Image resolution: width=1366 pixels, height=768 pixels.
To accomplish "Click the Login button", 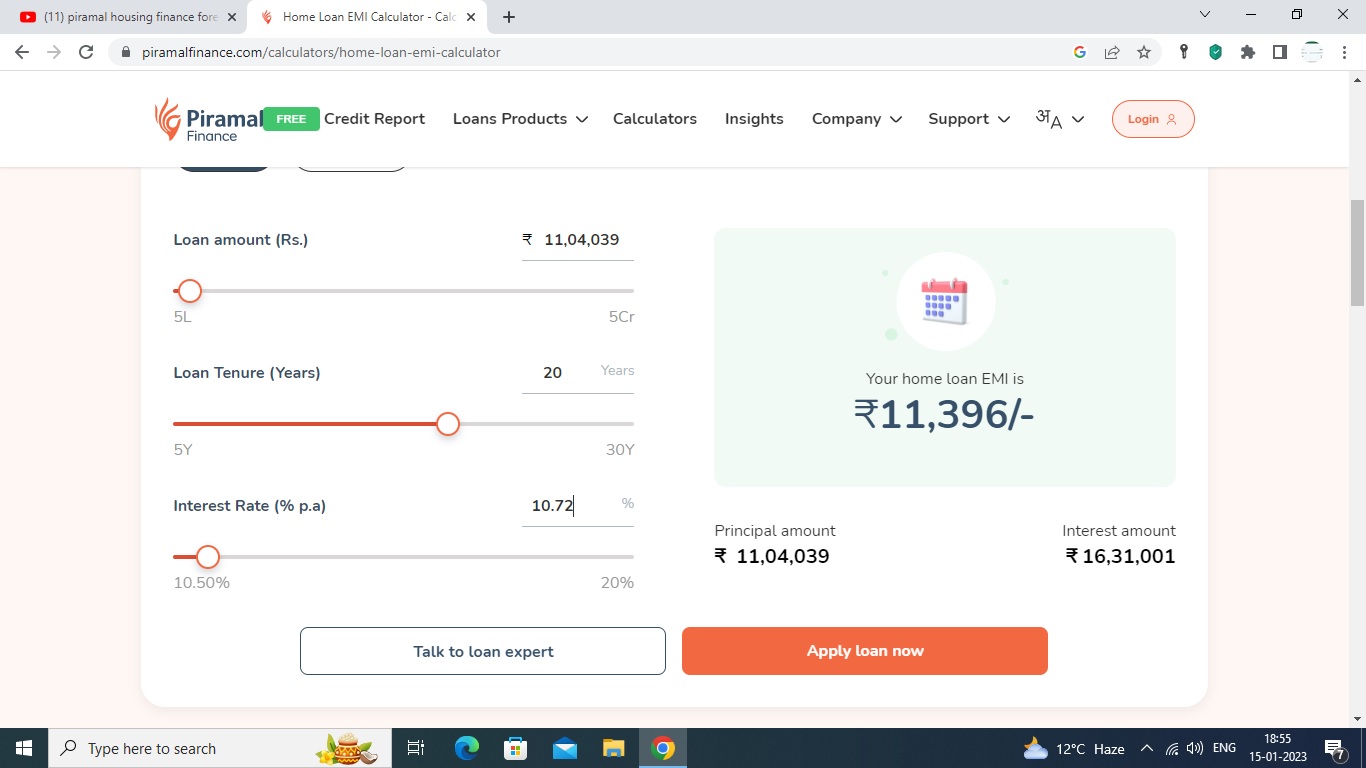I will pyautogui.click(x=1152, y=119).
